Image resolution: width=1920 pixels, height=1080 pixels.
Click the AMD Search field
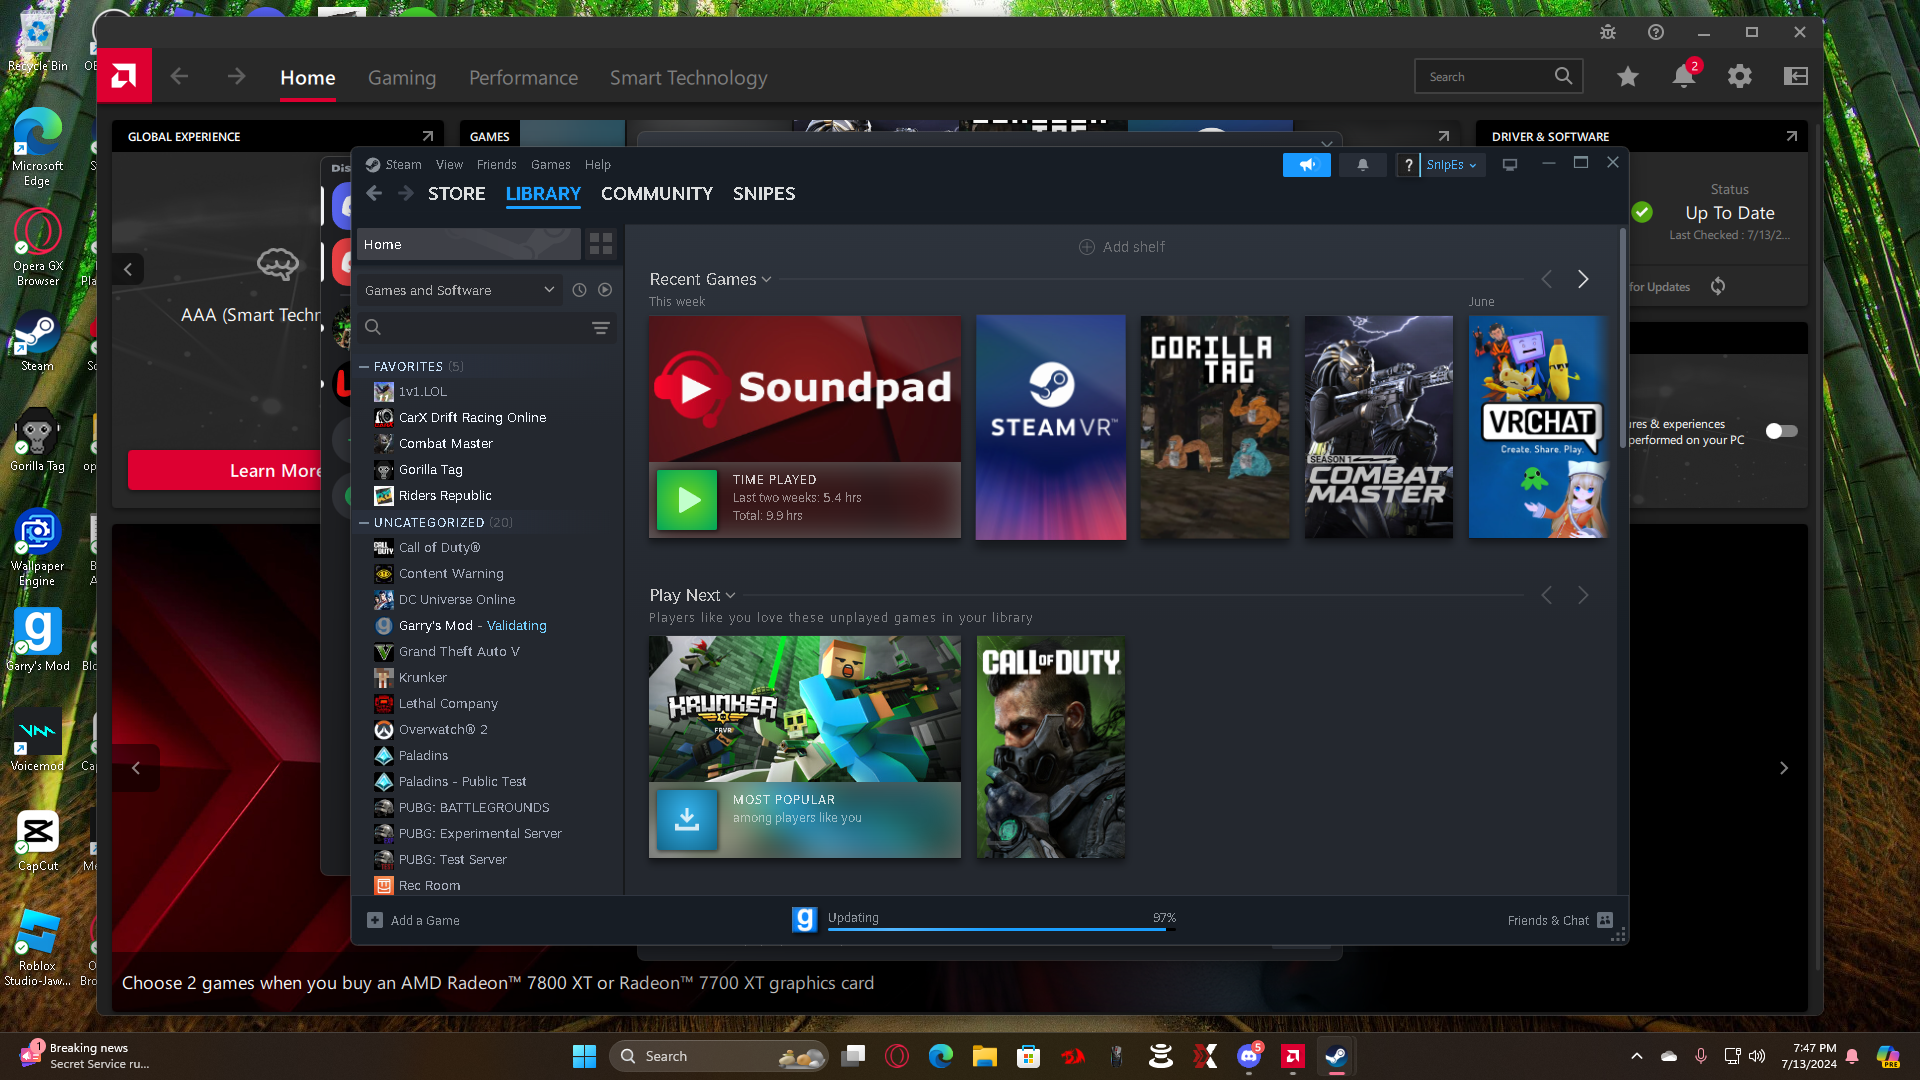click(1498, 76)
